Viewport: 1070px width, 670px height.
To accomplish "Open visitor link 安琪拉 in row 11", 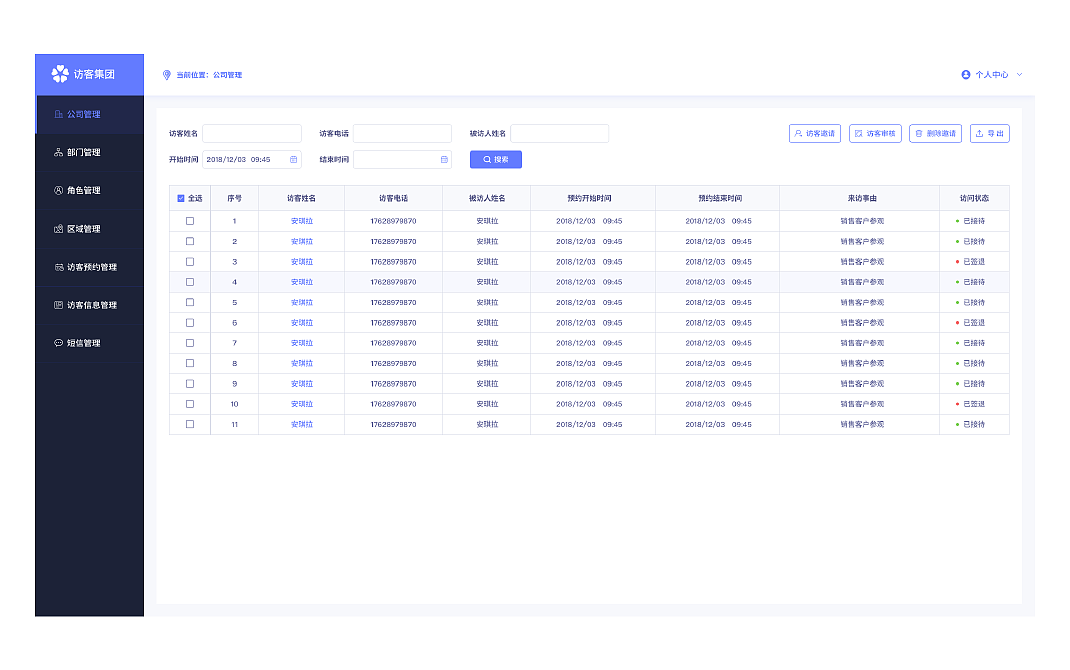I will tap(302, 424).
